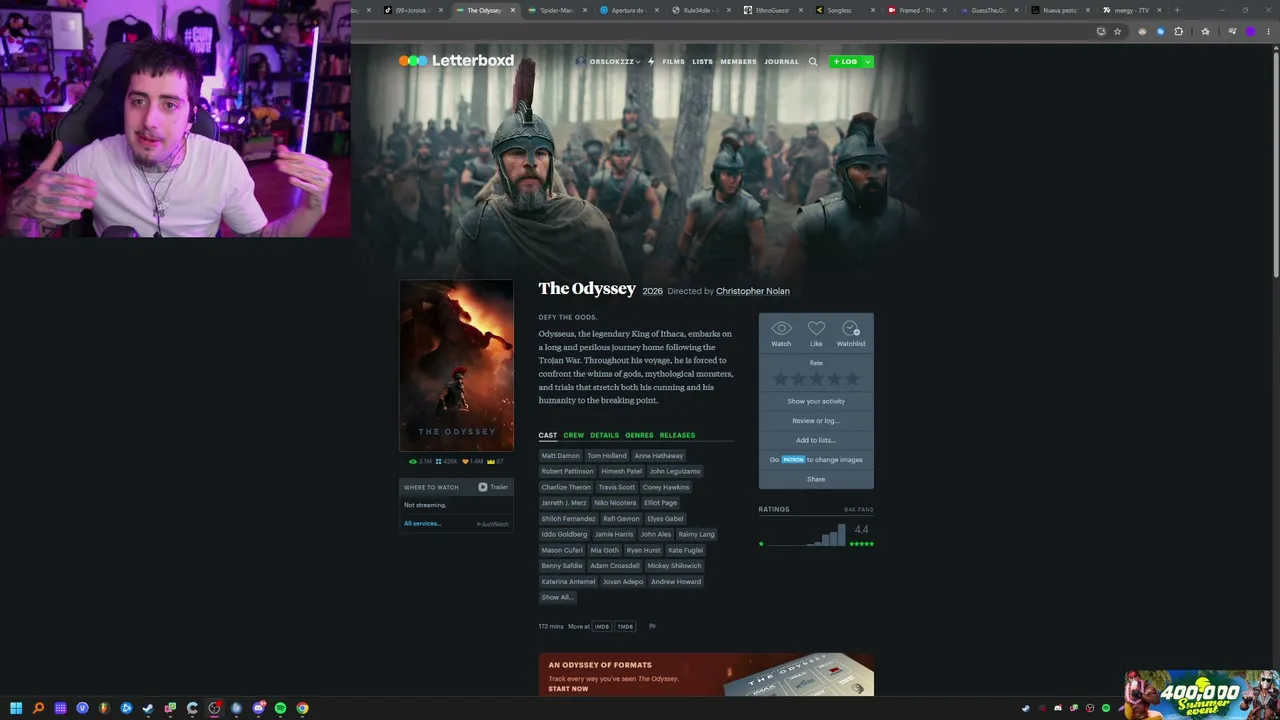Click the Share option
Image resolution: width=1280 pixels, height=720 pixels.
pyautogui.click(x=816, y=479)
